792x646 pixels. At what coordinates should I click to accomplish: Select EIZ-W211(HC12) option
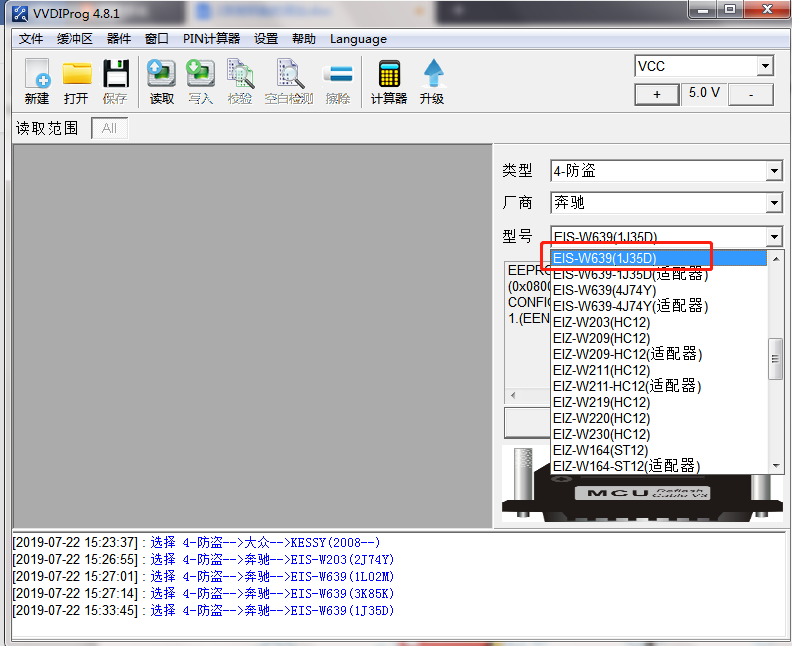[659, 370]
